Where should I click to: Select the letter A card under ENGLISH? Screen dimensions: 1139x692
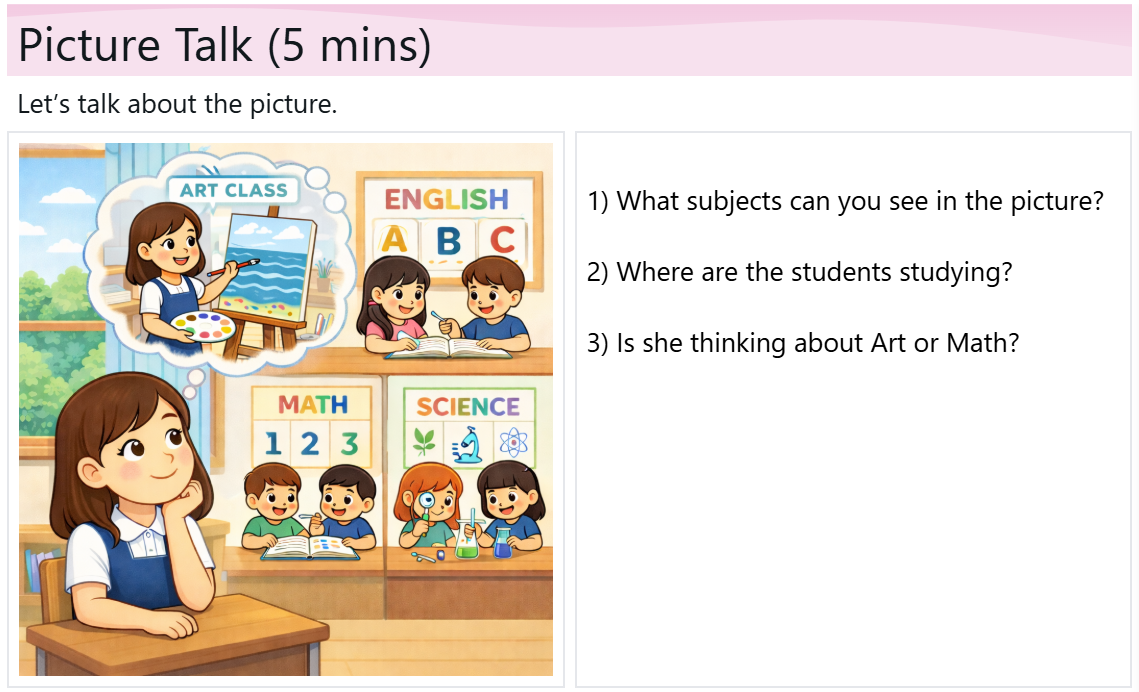tap(396, 240)
